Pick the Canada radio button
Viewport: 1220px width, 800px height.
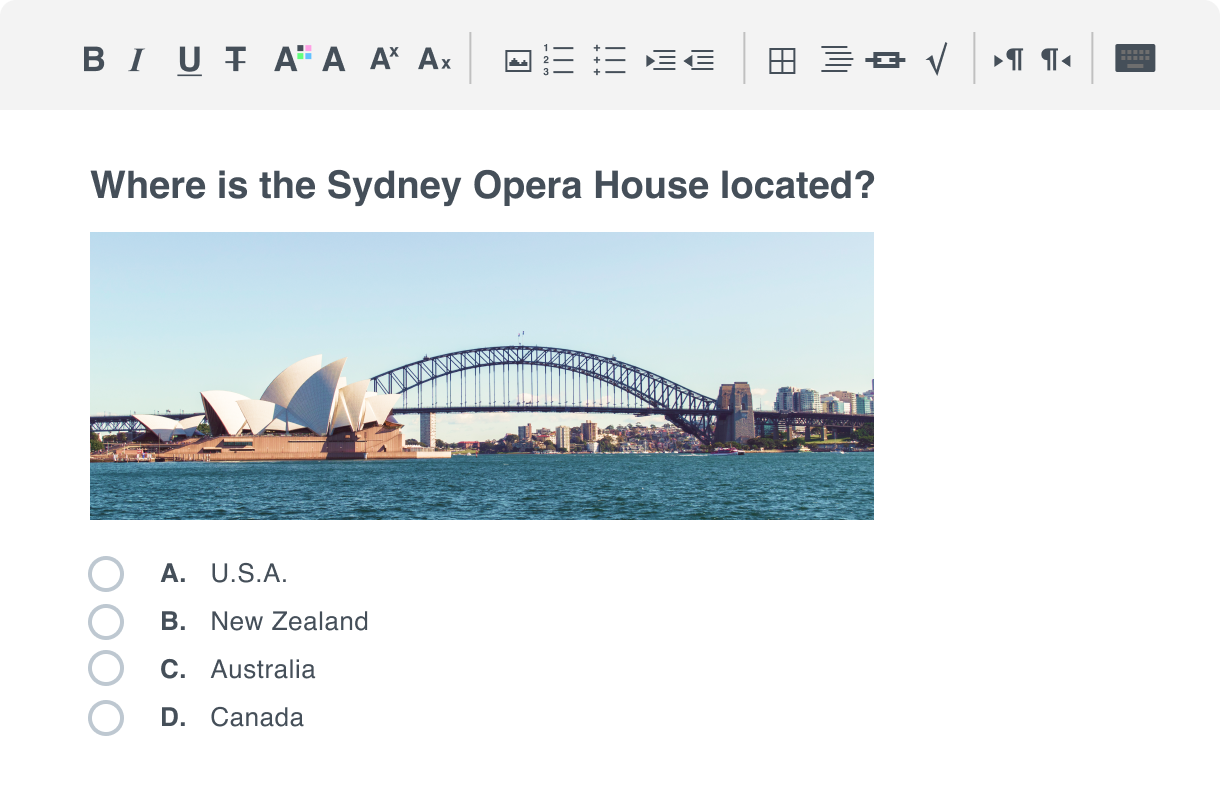[106, 718]
